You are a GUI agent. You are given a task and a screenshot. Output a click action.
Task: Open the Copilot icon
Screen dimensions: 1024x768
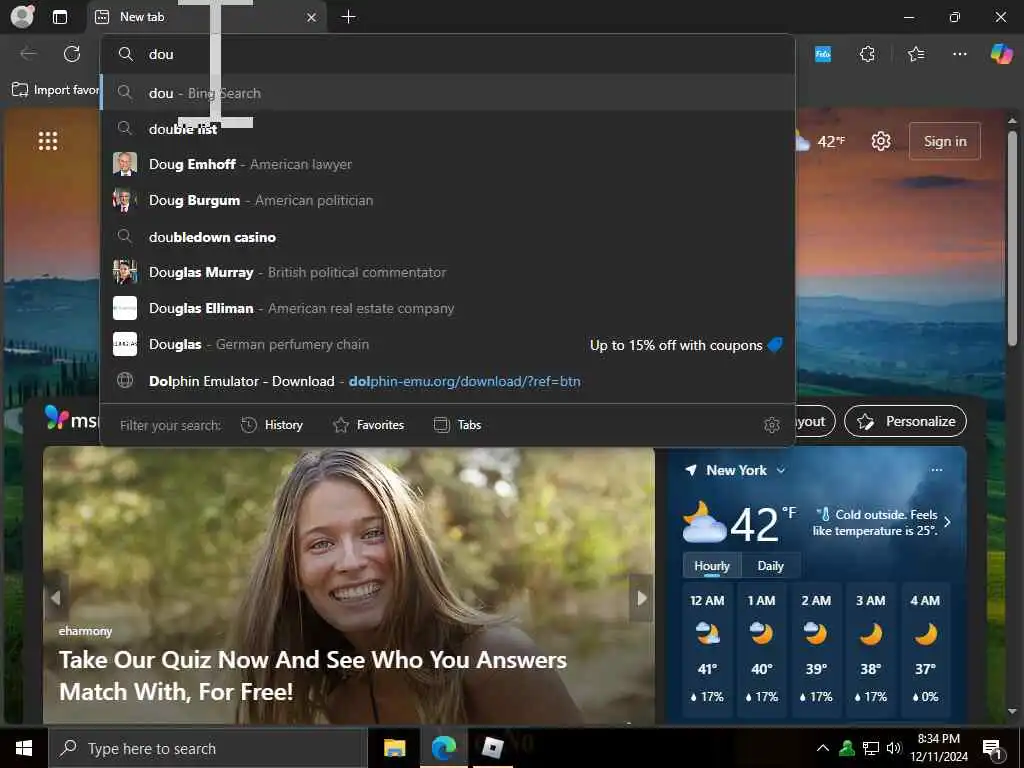[1001, 54]
